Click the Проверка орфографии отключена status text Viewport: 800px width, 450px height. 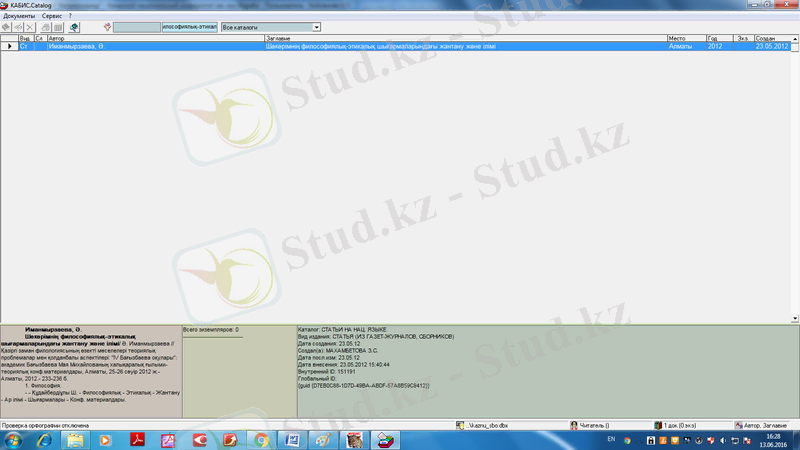[x=45, y=426]
